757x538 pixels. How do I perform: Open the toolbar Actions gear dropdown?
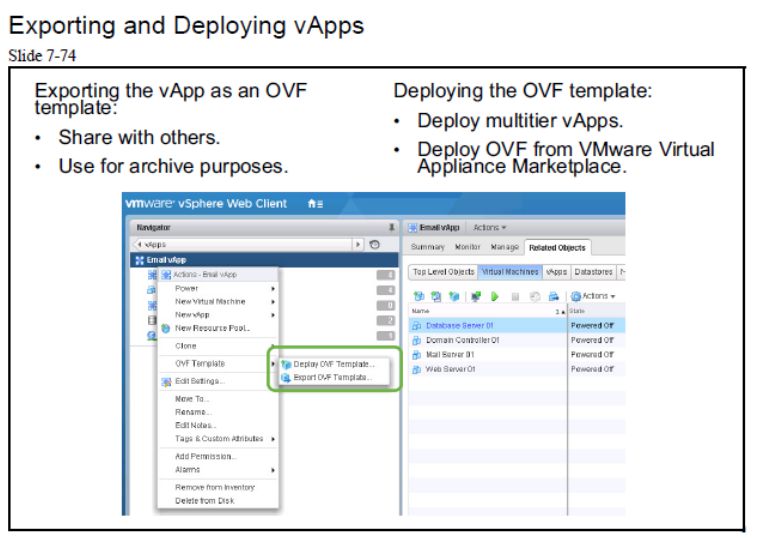tap(593, 296)
